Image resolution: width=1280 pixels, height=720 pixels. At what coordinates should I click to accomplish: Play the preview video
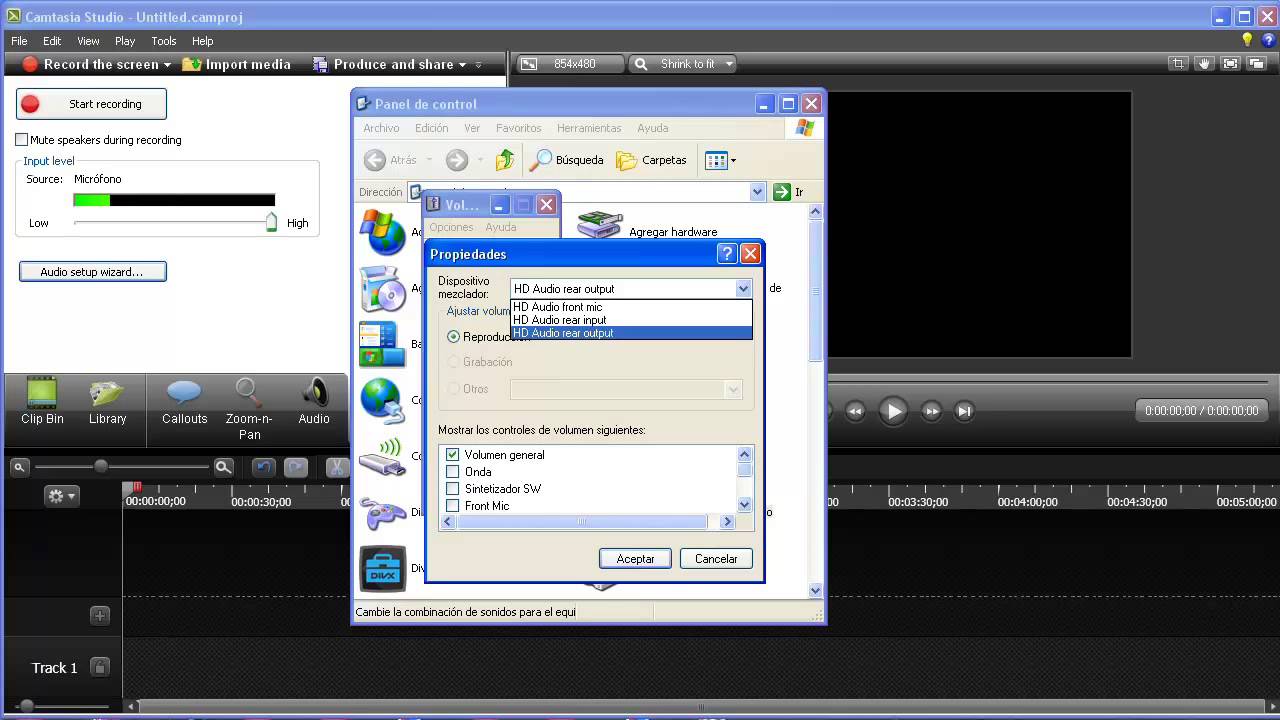click(x=893, y=410)
